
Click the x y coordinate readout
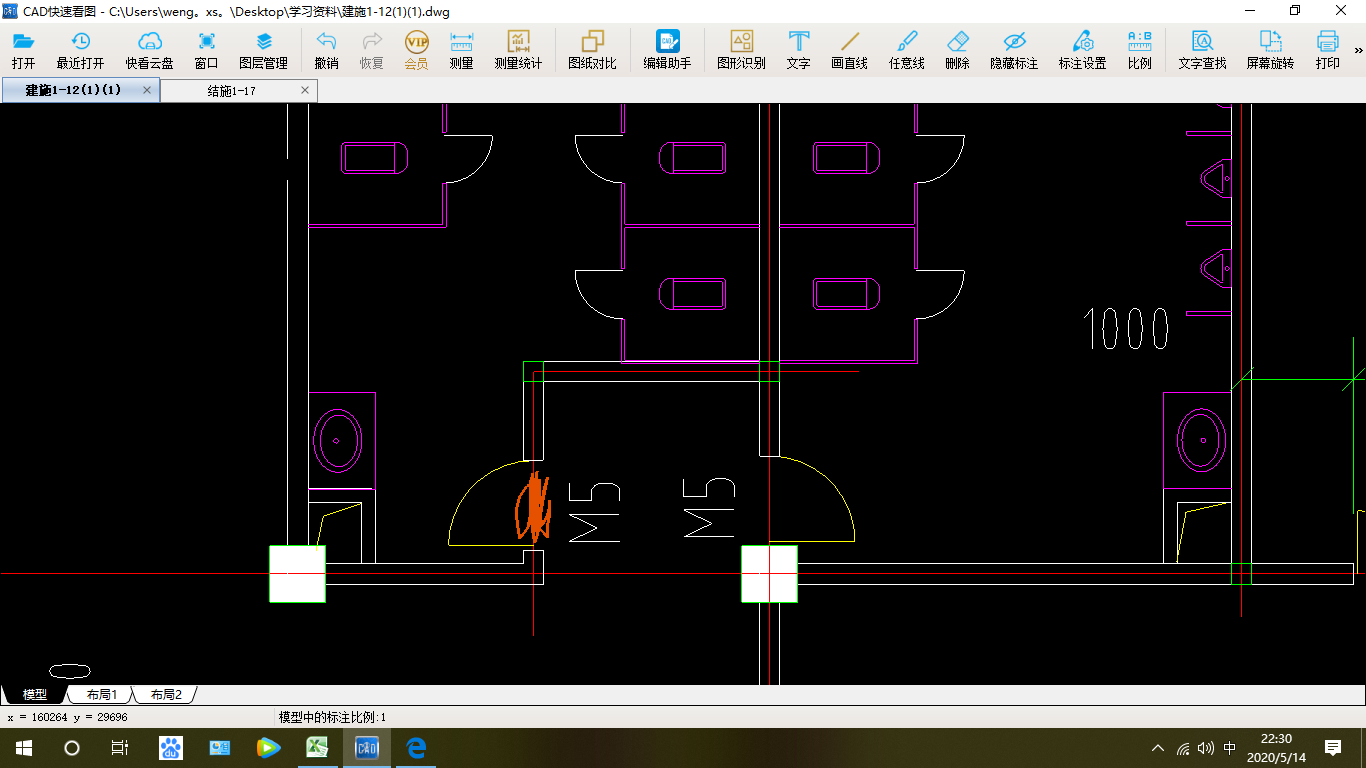(x=67, y=717)
